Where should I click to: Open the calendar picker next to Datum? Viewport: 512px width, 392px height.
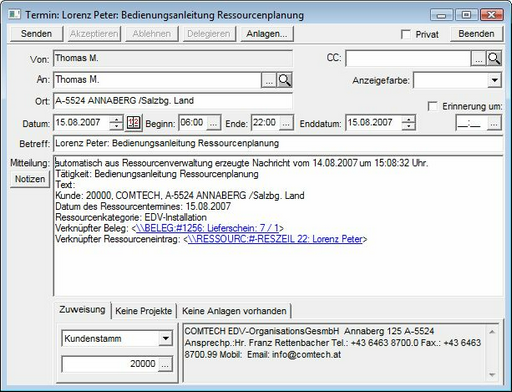[x=134, y=123]
